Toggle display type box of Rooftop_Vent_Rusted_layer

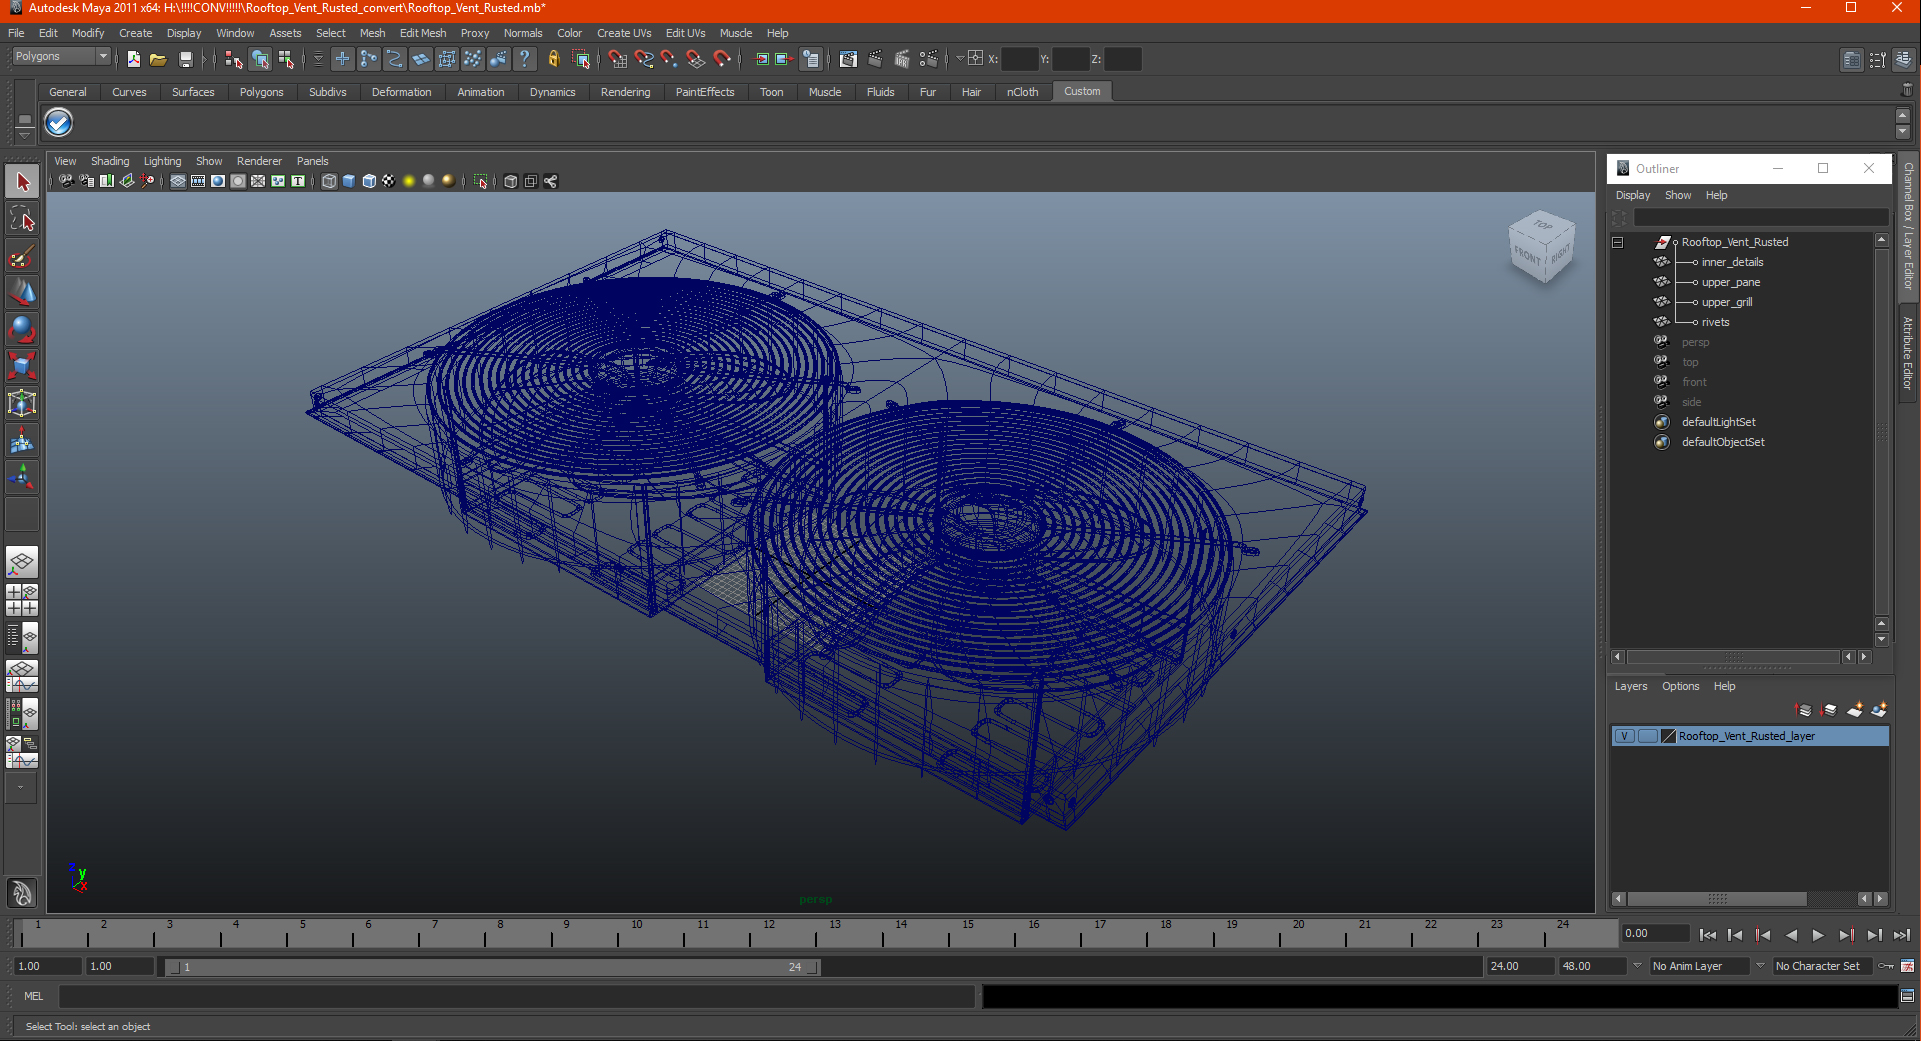pos(1647,736)
